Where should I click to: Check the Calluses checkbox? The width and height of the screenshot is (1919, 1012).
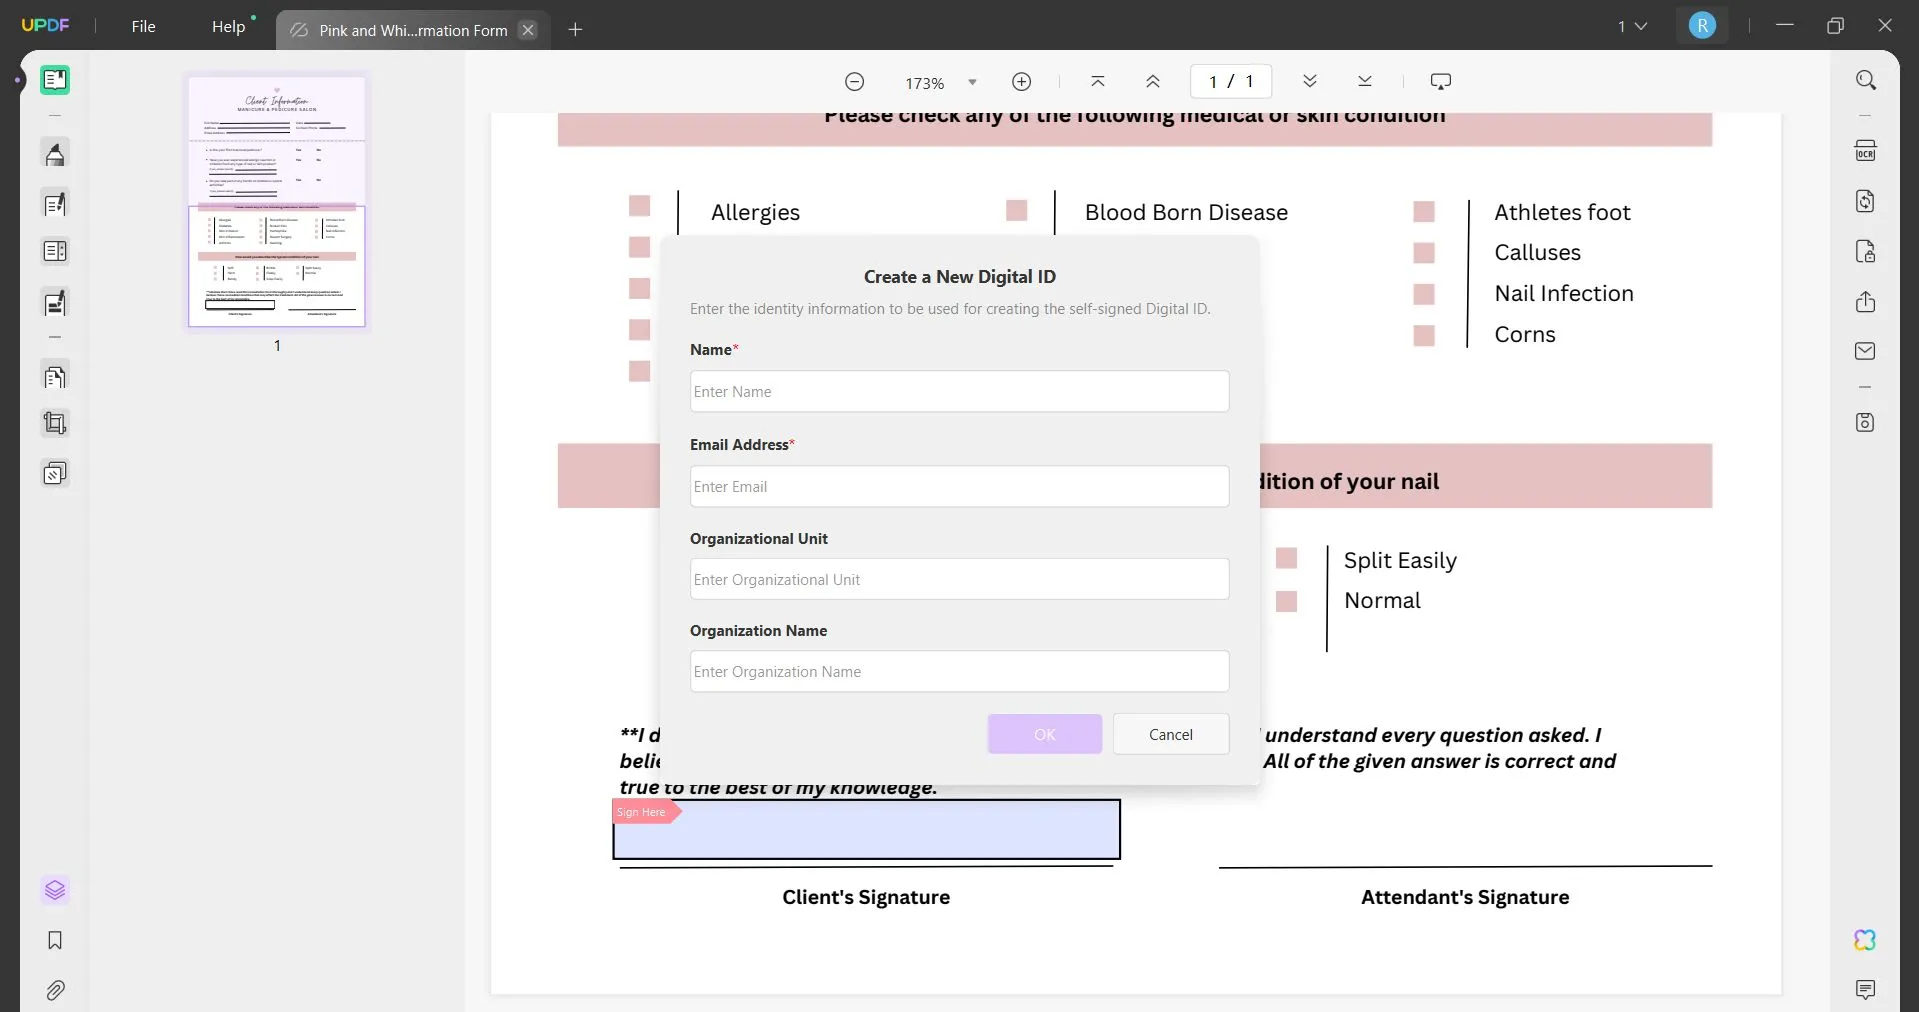coord(1424,253)
